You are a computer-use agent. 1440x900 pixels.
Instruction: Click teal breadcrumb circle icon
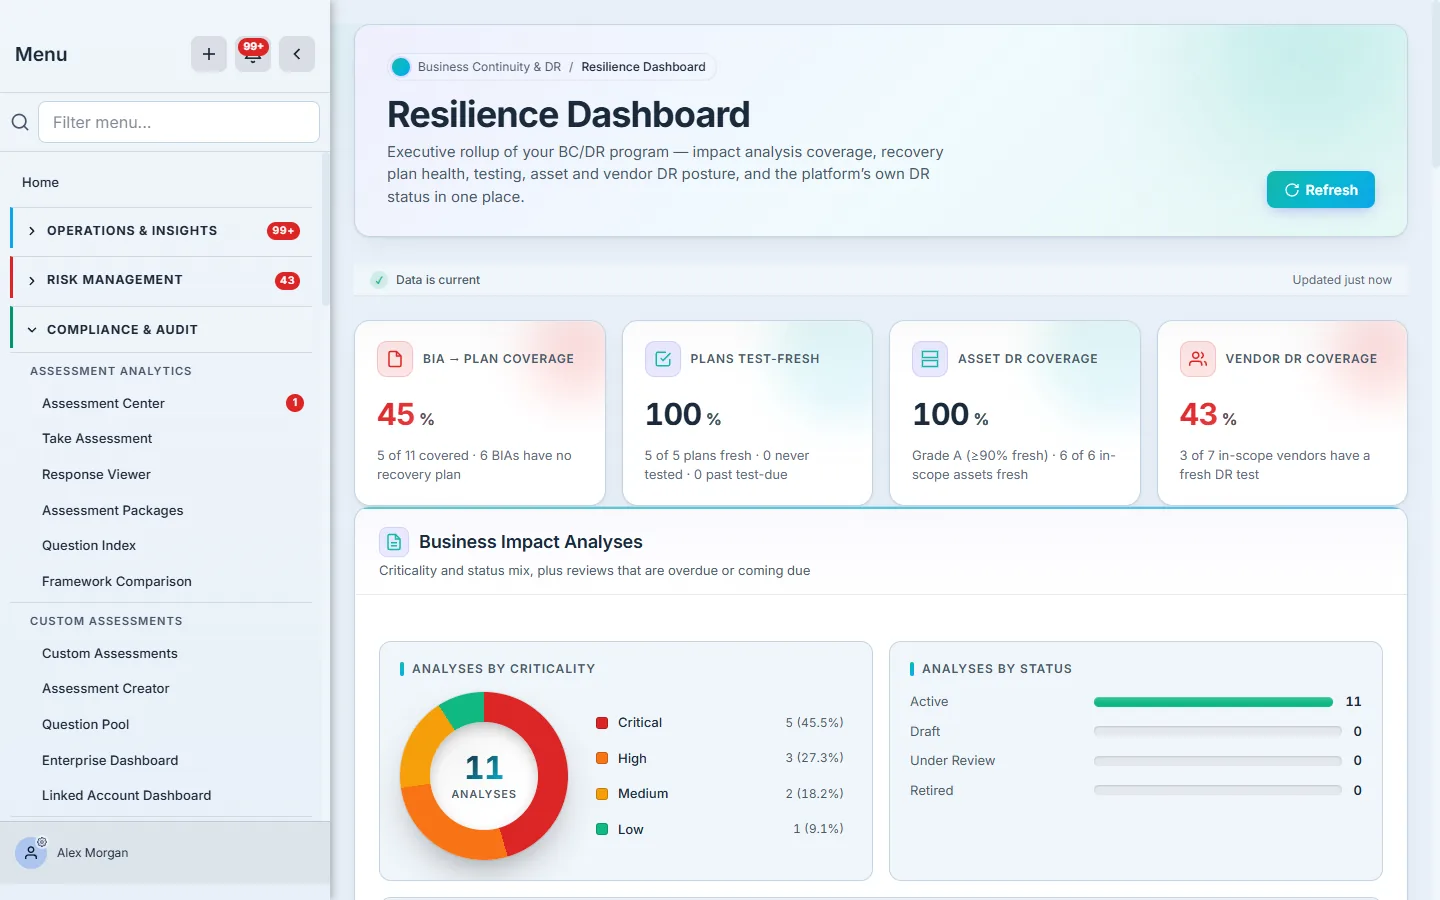[401, 67]
